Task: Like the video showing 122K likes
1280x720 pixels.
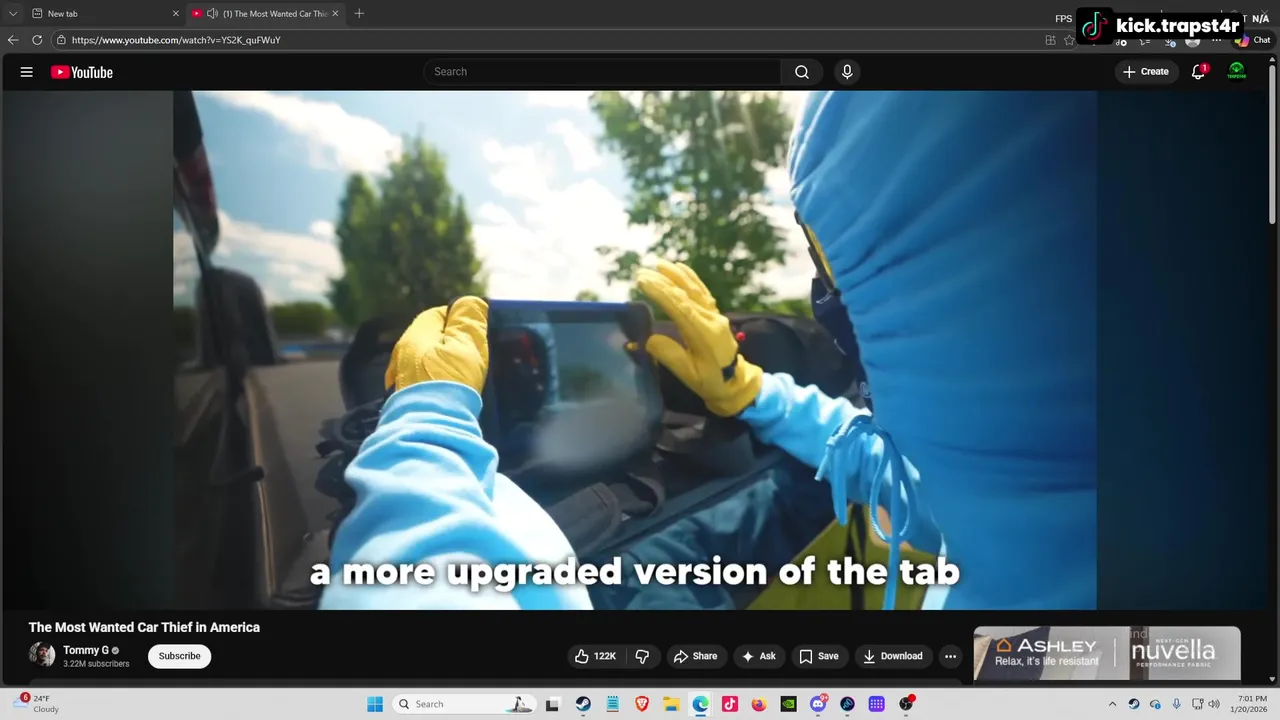Action: tap(594, 656)
